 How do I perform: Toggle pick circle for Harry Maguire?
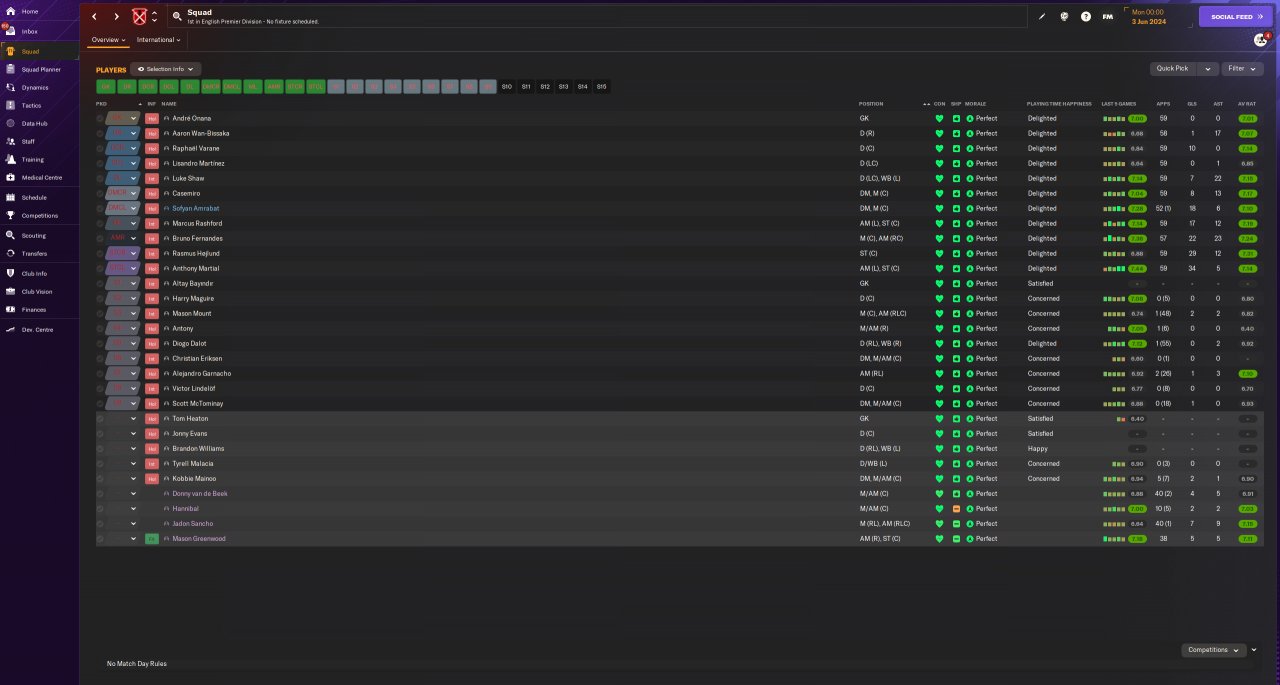100,298
